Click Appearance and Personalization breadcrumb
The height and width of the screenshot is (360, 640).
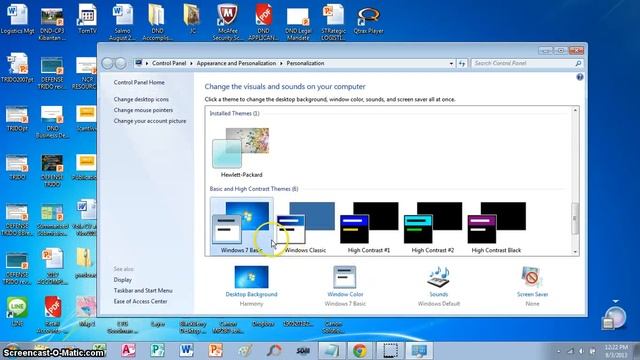point(236,63)
